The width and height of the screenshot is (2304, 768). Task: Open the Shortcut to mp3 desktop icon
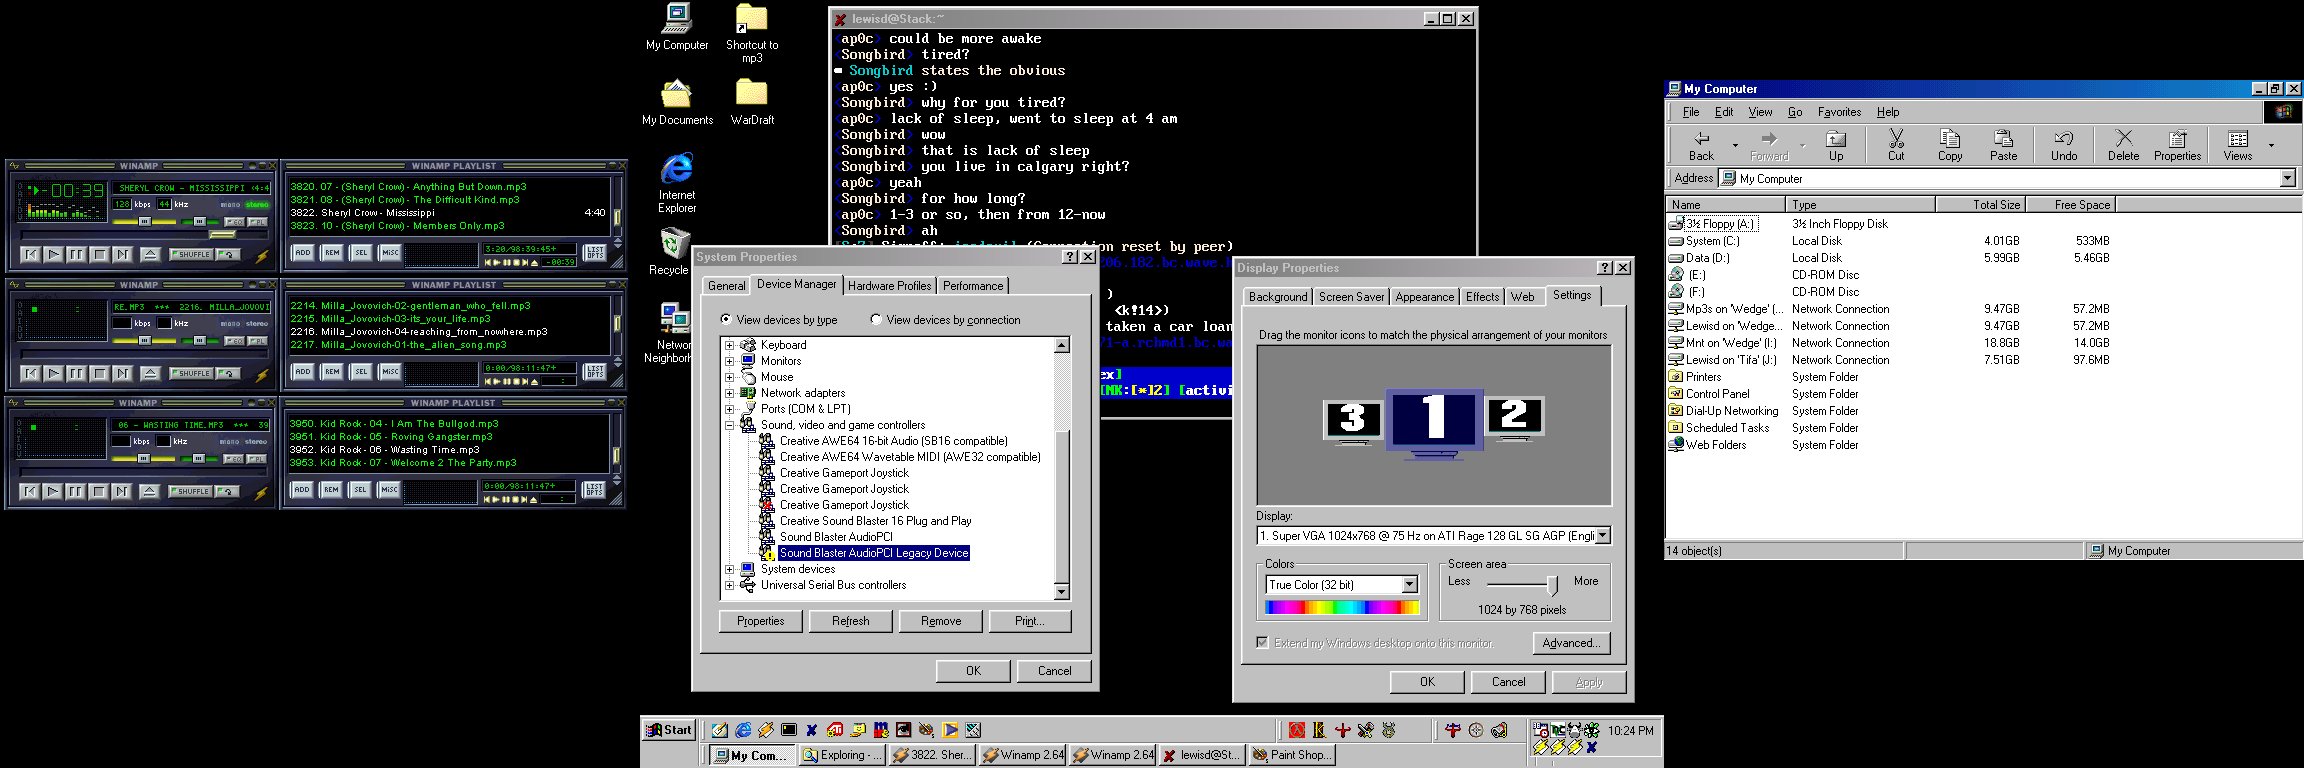[x=752, y=34]
